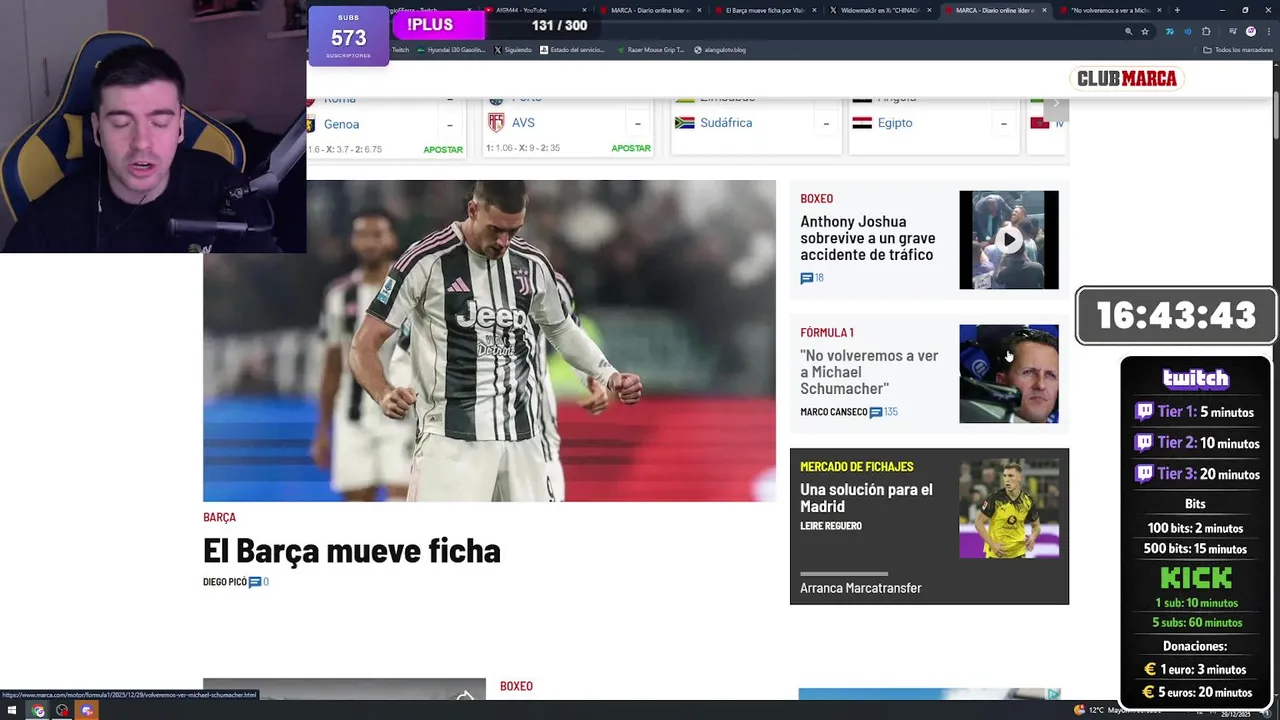Viewport: 1280px width, 720px height.
Task: Open 'Razer Mouse Grip T...' bookmark
Action: pyautogui.click(x=651, y=50)
